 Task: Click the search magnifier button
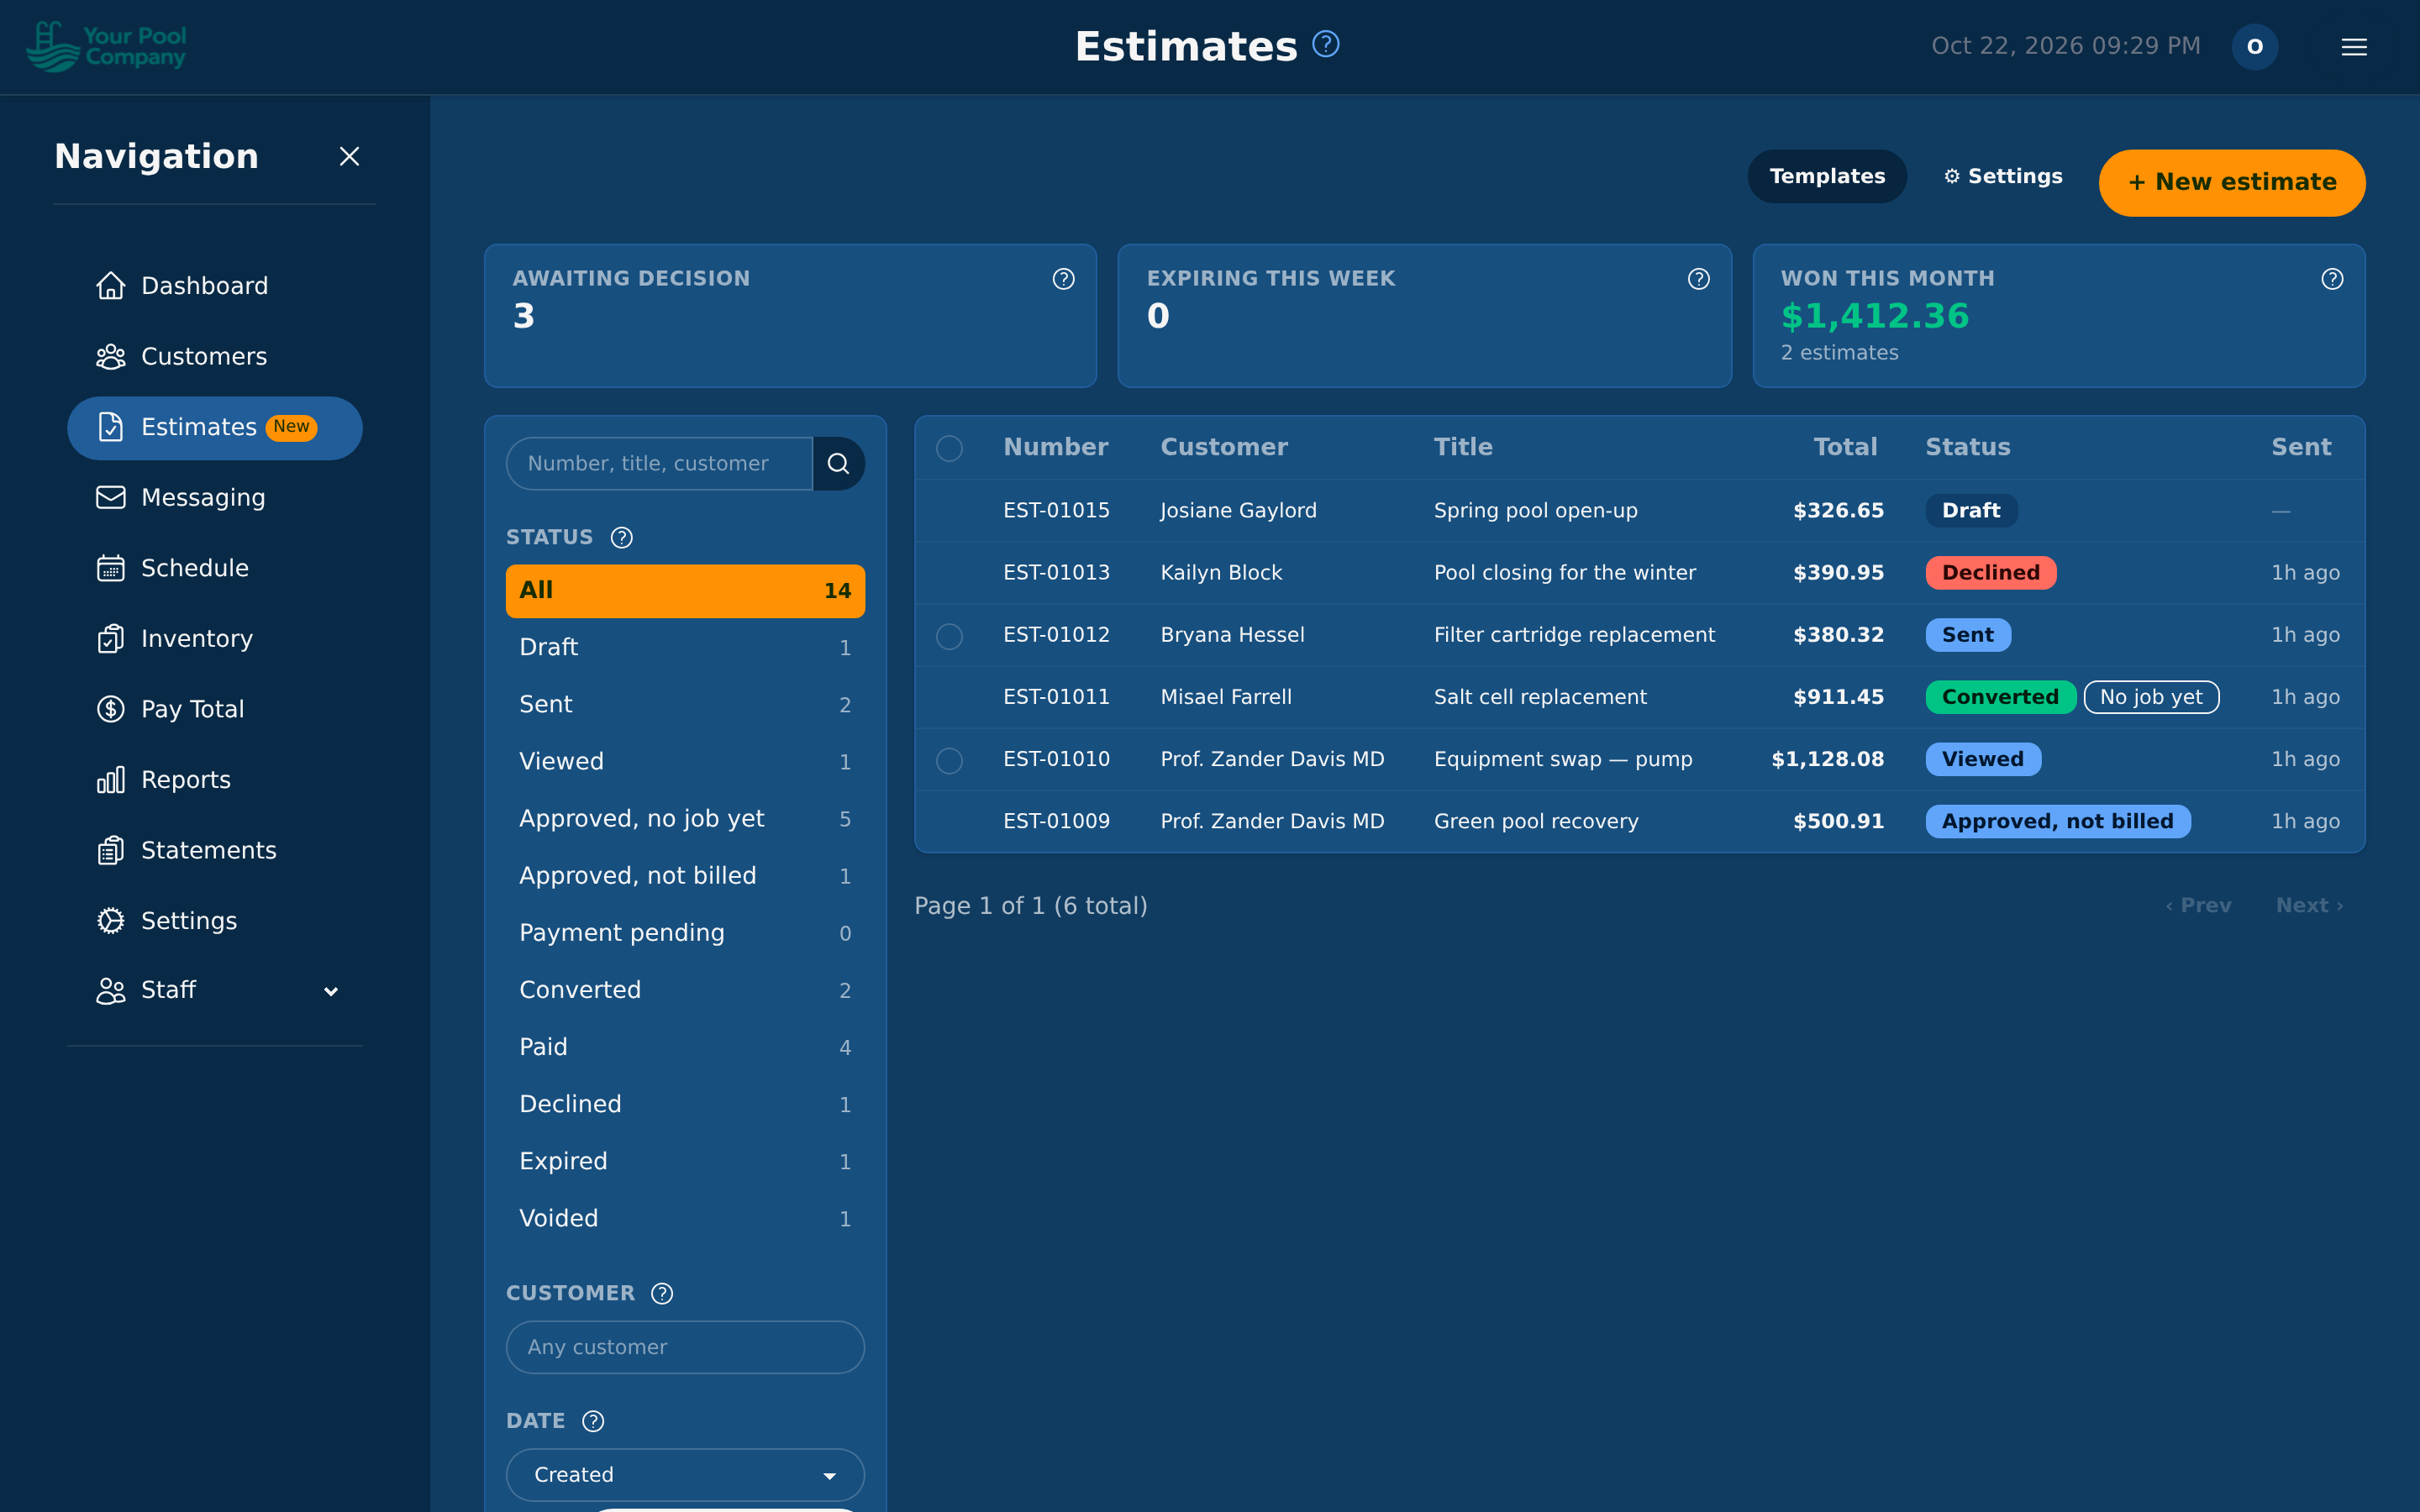[838, 463]
